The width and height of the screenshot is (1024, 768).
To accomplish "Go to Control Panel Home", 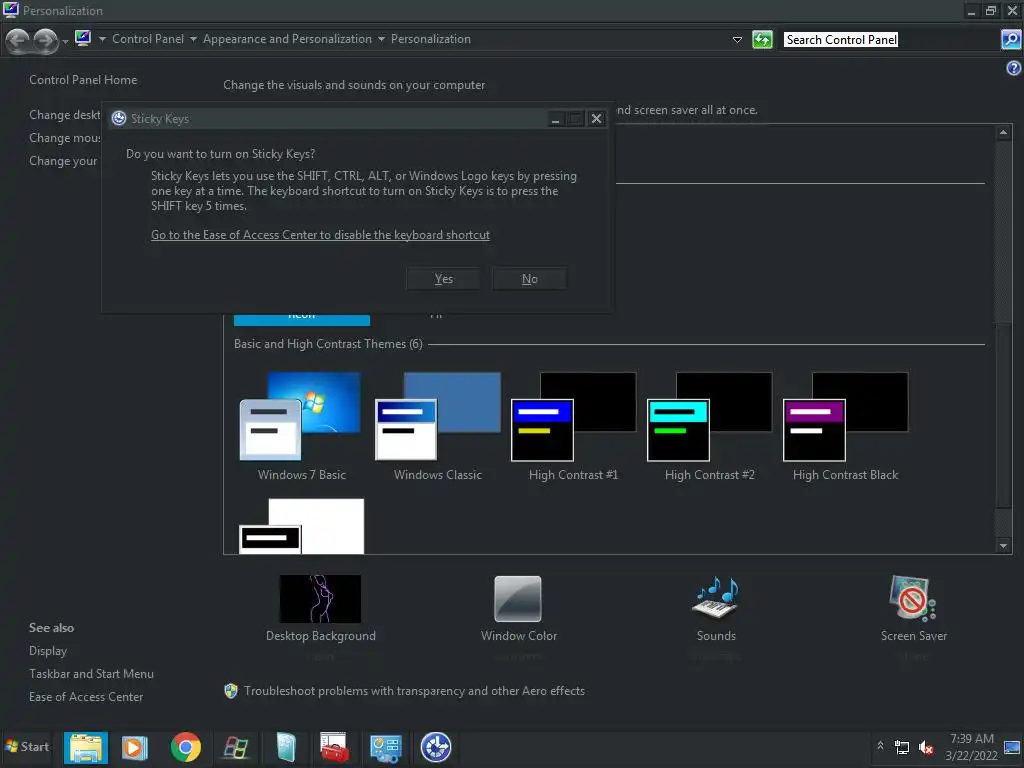I will click(83, 80).
